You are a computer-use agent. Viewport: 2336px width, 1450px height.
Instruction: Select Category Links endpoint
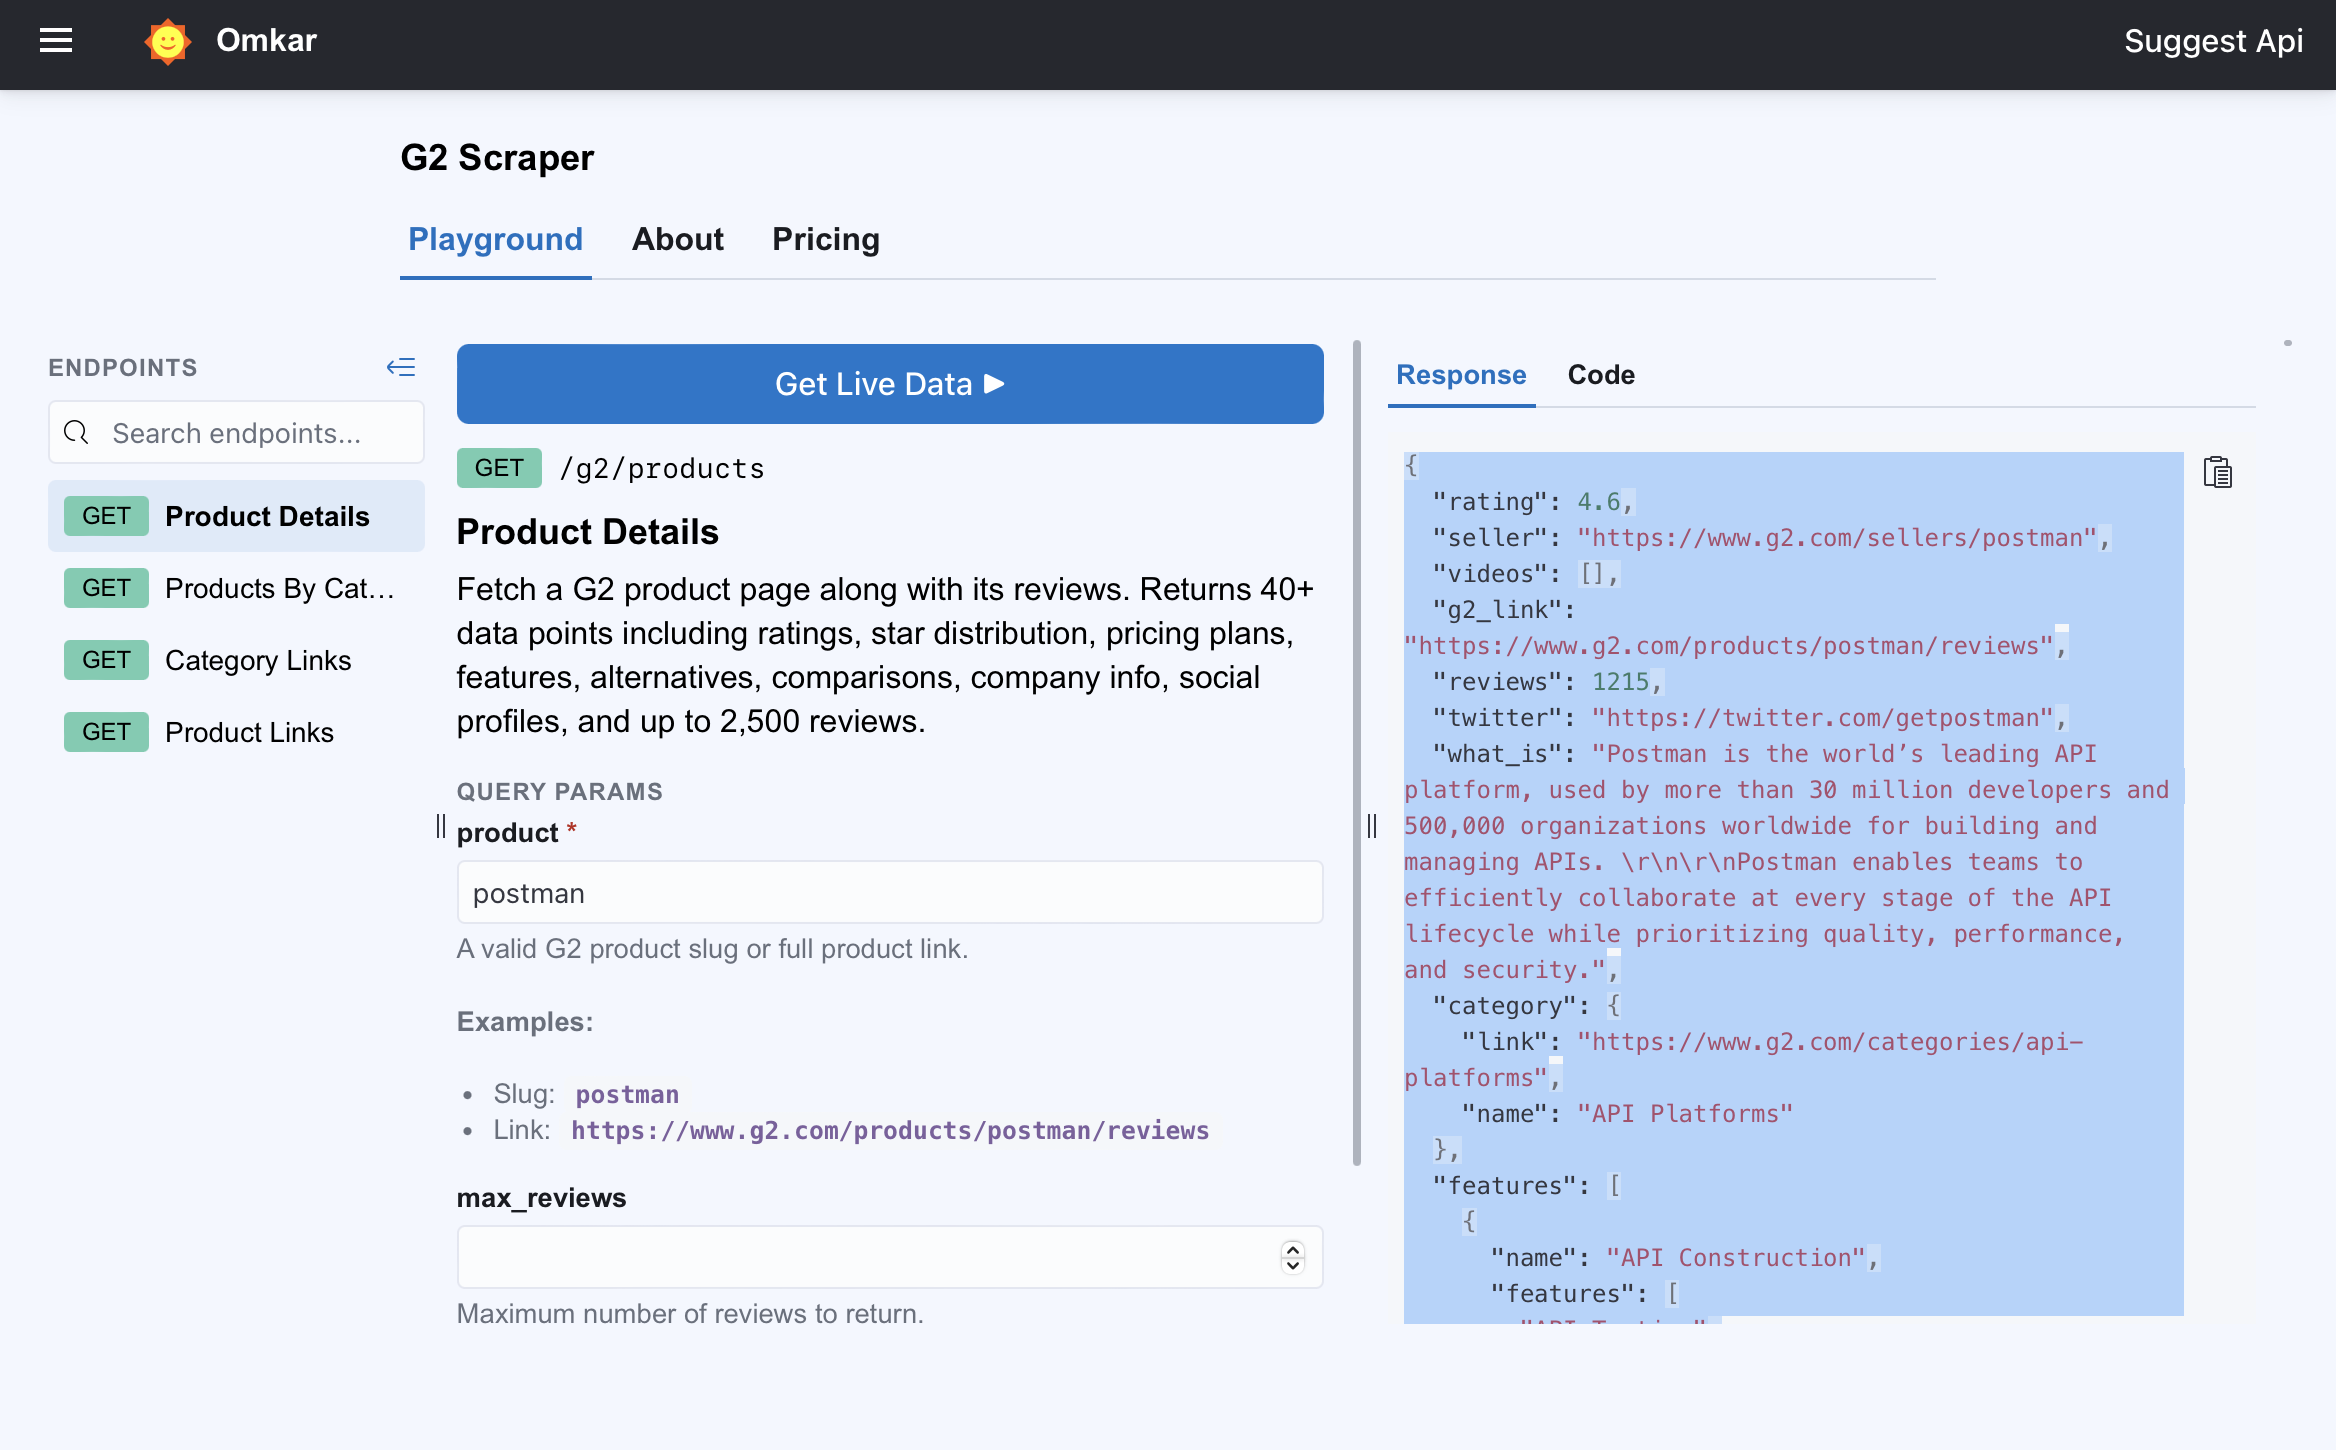237,660
